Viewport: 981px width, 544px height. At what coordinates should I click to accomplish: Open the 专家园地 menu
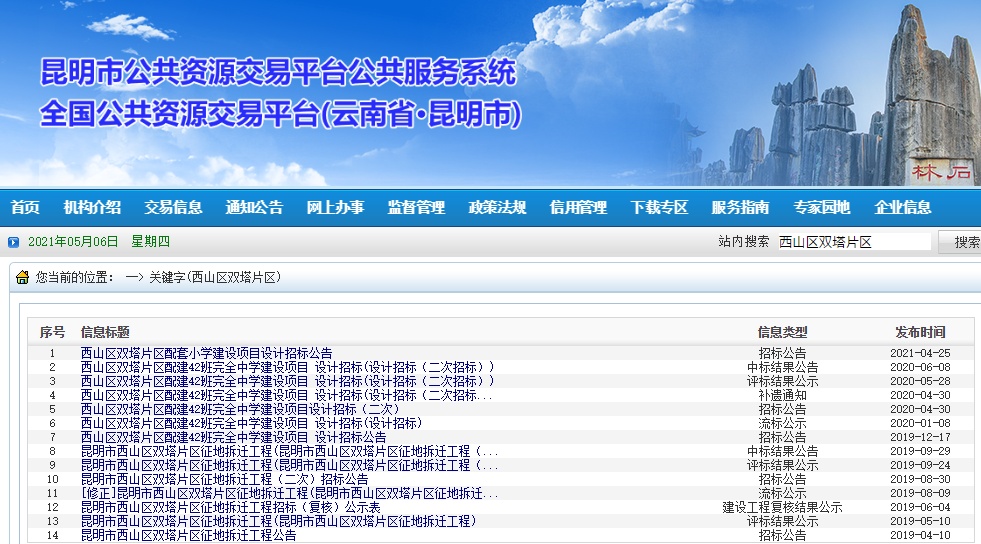[822, 208]
